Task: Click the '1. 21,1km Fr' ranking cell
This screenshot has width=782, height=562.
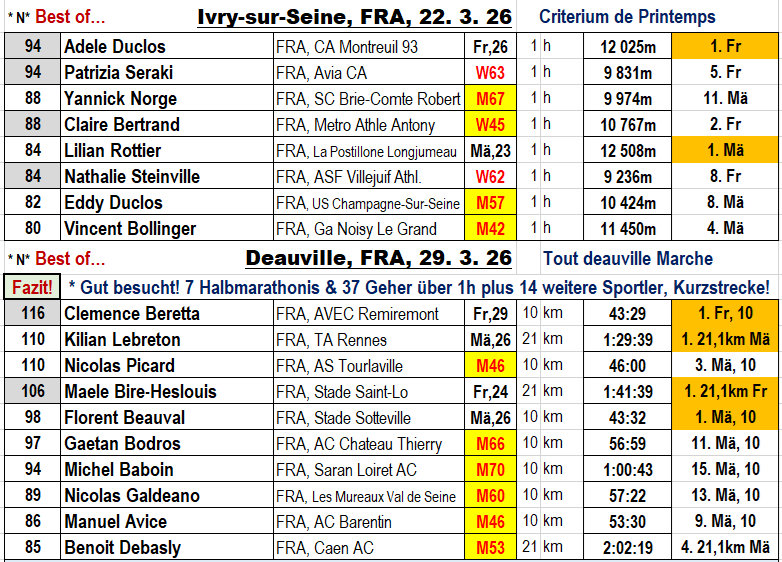Action: coord(724,392)
